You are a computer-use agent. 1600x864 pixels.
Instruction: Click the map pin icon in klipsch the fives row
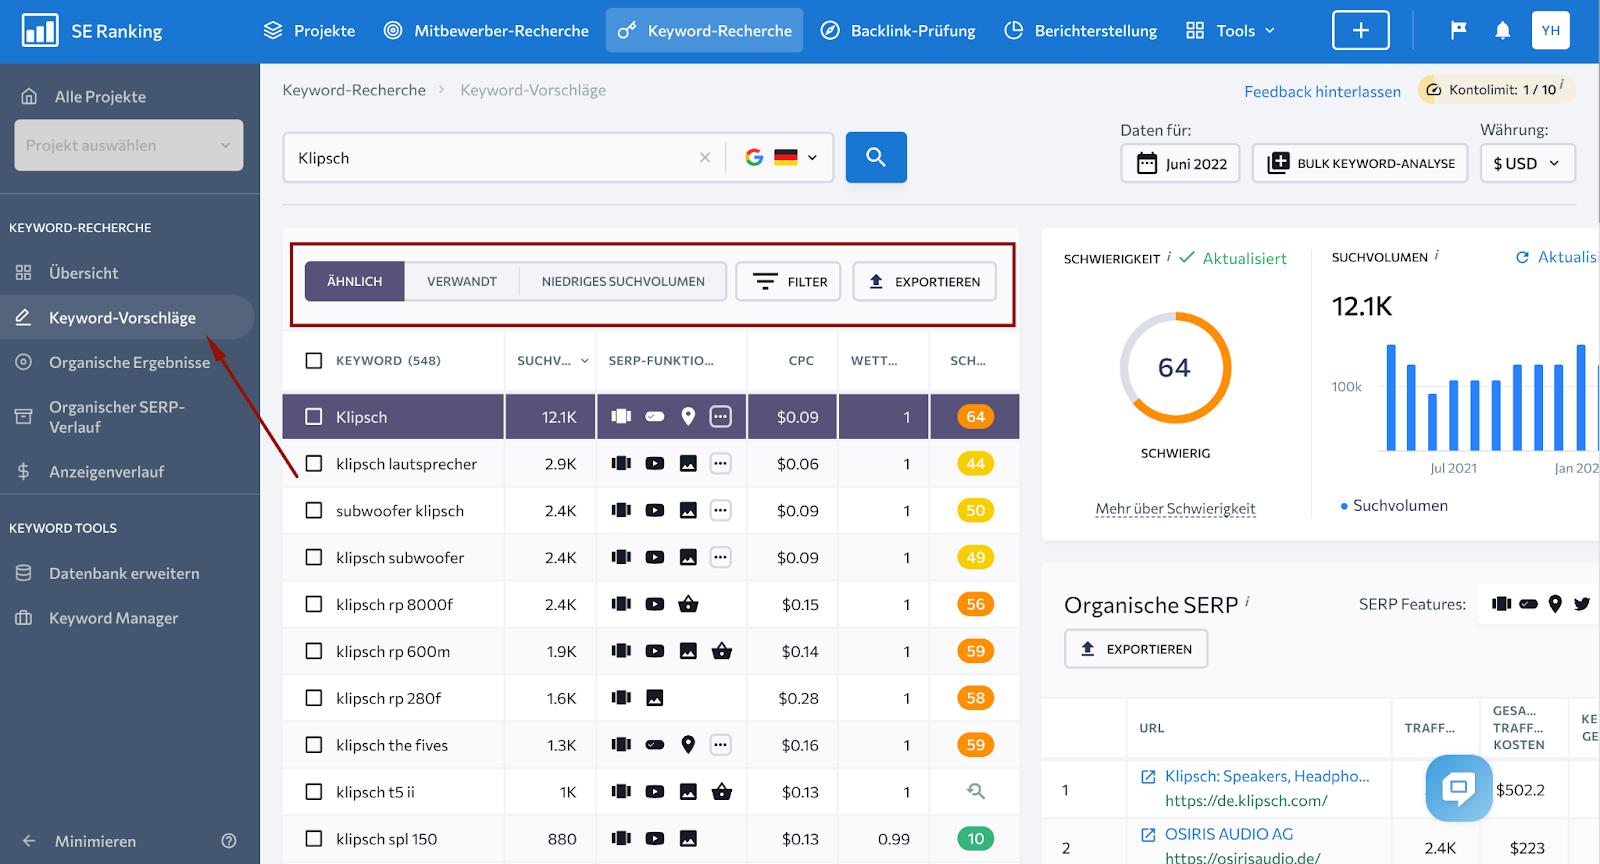click(688, 745)
